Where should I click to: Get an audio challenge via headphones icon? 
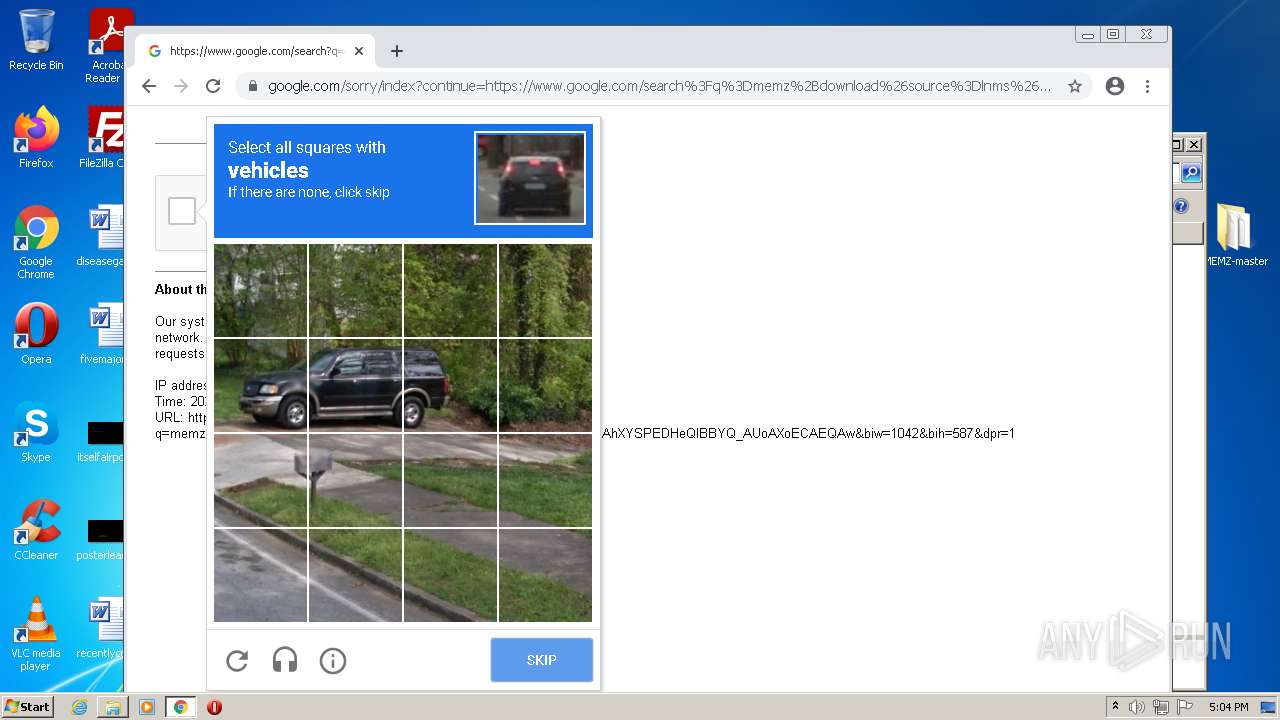coord(285,660)
